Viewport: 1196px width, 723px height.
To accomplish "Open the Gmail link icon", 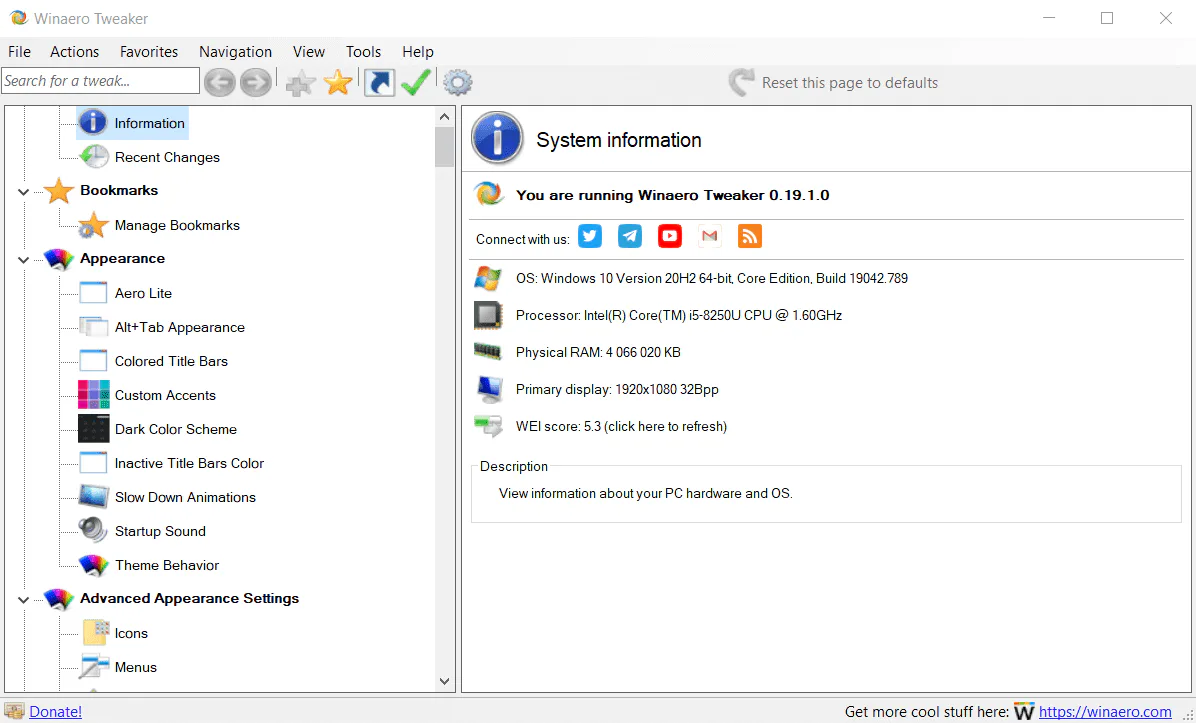I will click(710, 236).
